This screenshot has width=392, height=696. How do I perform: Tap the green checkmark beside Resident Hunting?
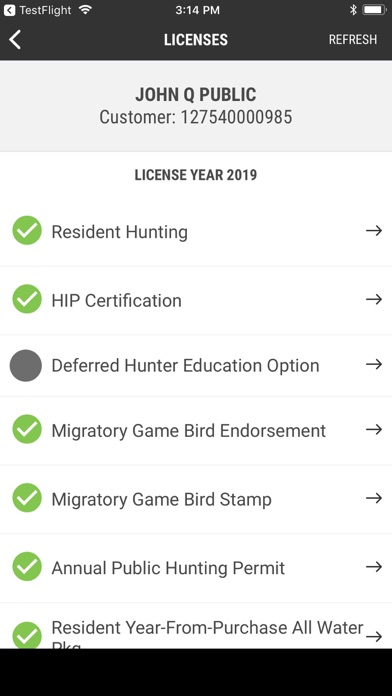27,230
